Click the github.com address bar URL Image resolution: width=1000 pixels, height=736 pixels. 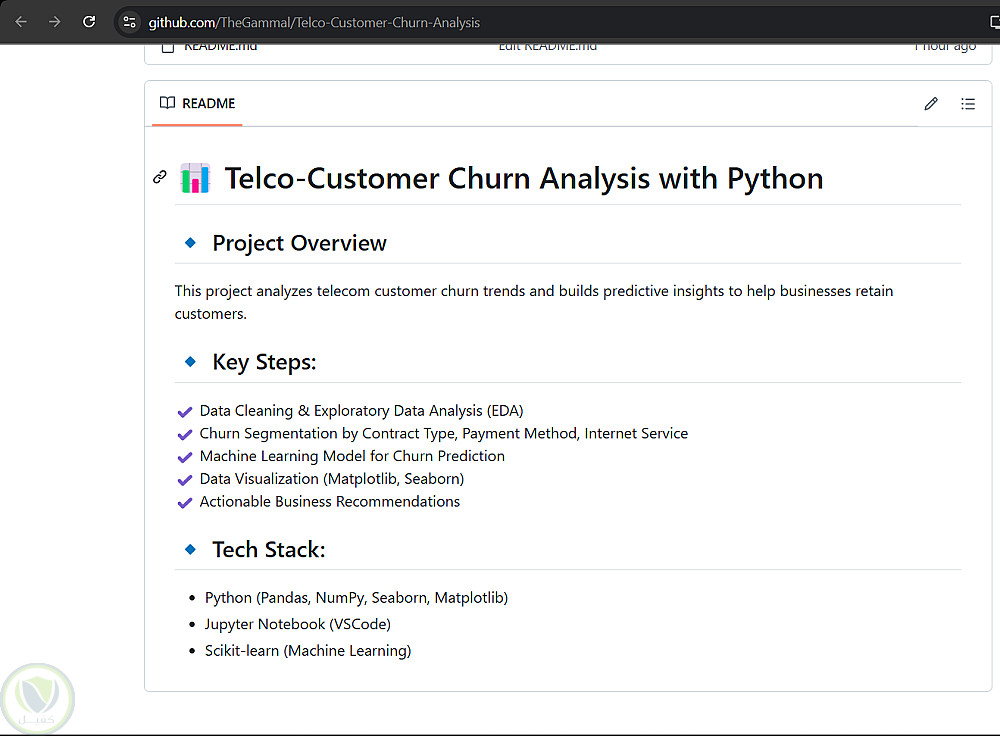pos(314,22)
